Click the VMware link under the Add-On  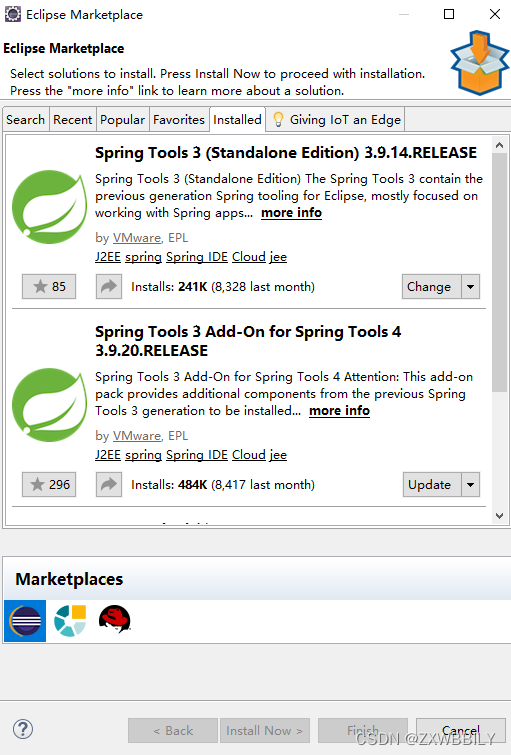[137, 436]
